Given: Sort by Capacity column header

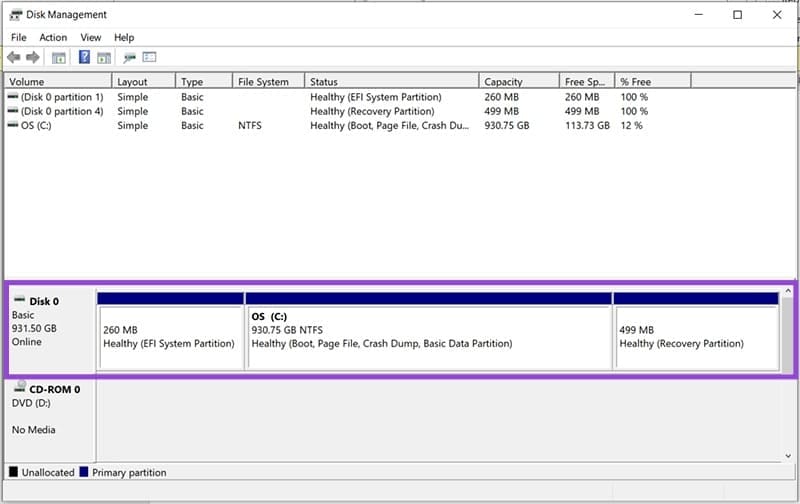Looking at the screenshot, I should [x=519, y=82].
